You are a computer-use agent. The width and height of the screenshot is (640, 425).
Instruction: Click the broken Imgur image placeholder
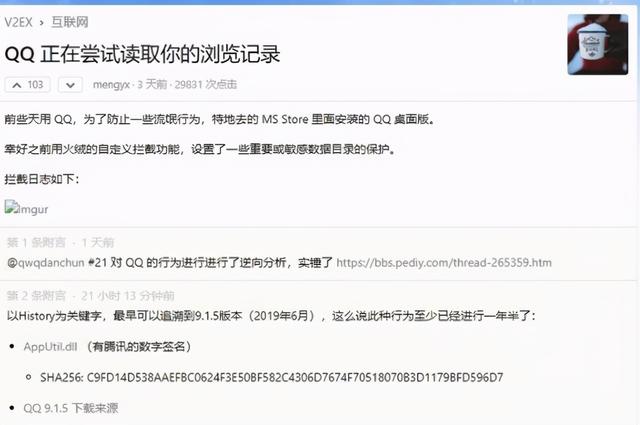click(x=27, y=208)
